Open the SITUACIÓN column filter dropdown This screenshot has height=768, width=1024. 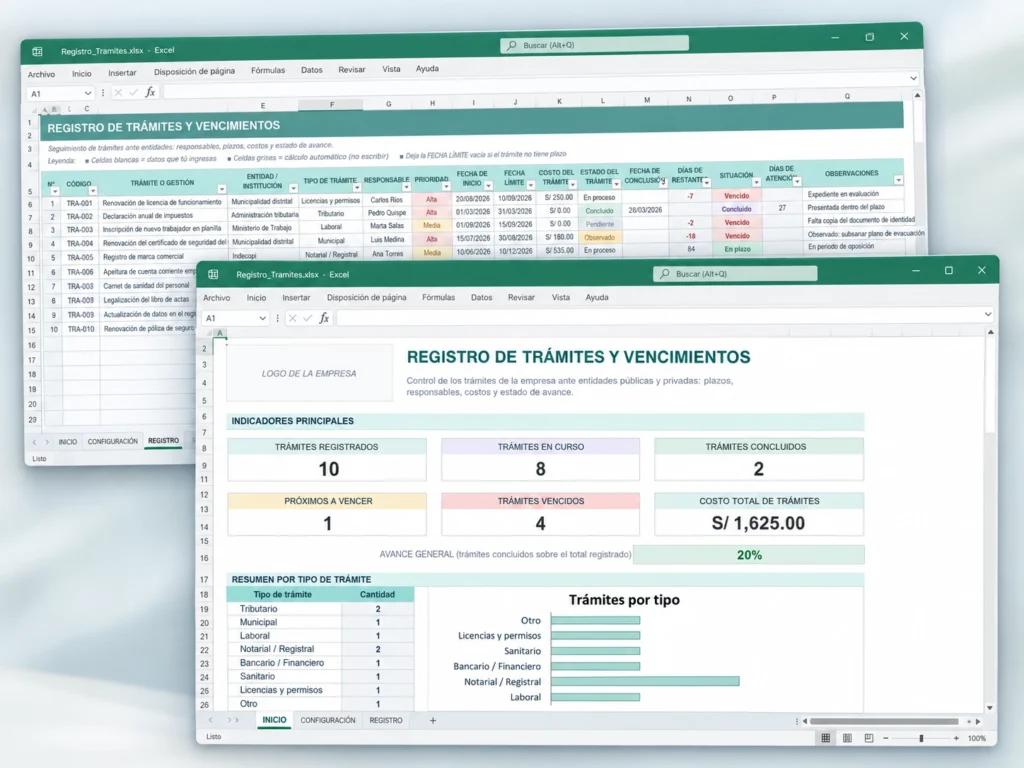[756, 182]
